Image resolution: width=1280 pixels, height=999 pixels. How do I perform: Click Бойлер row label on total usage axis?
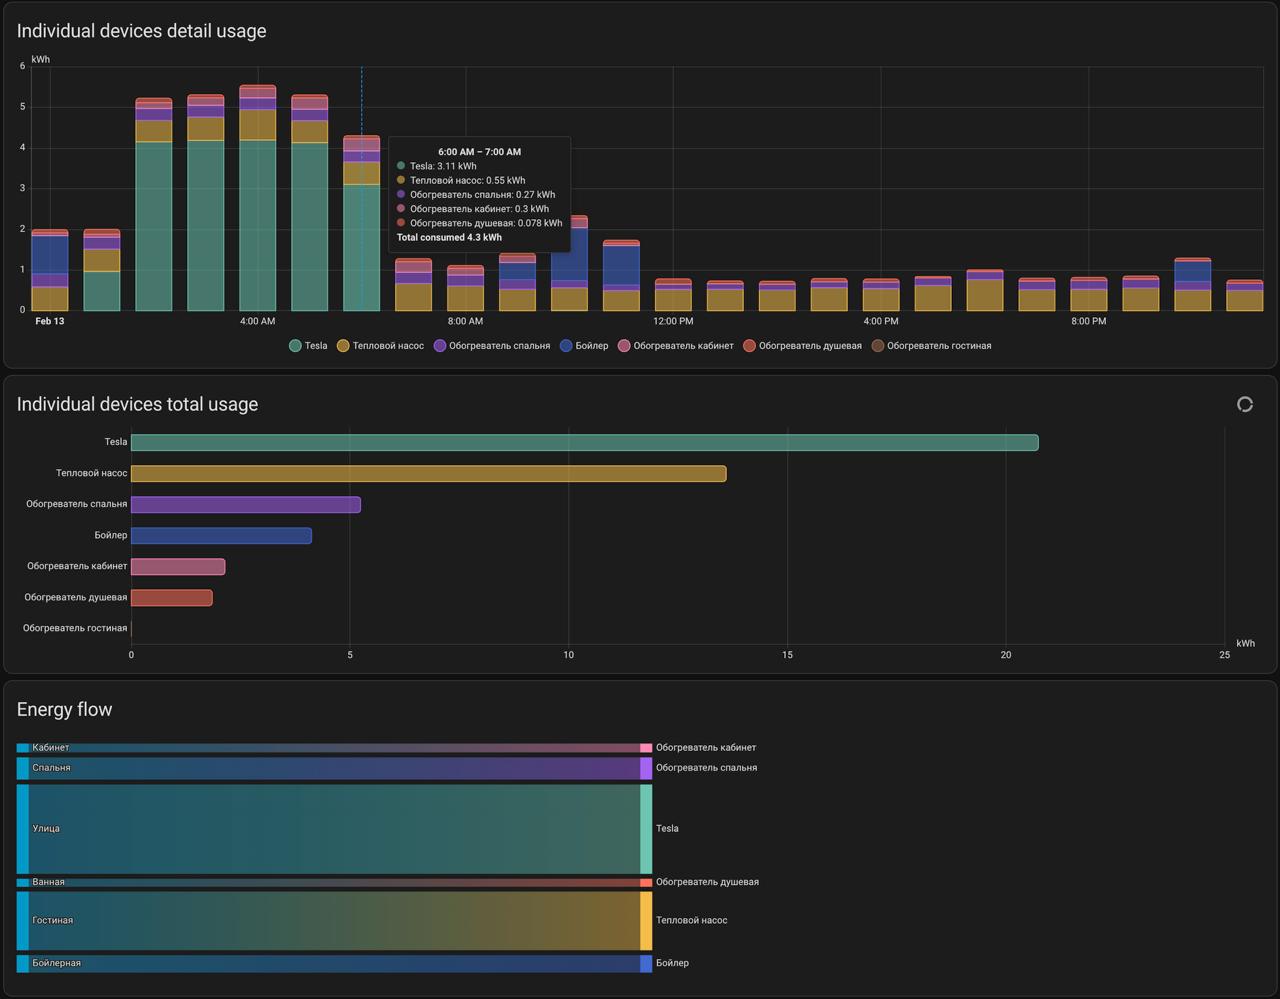[x=111, y=535]
